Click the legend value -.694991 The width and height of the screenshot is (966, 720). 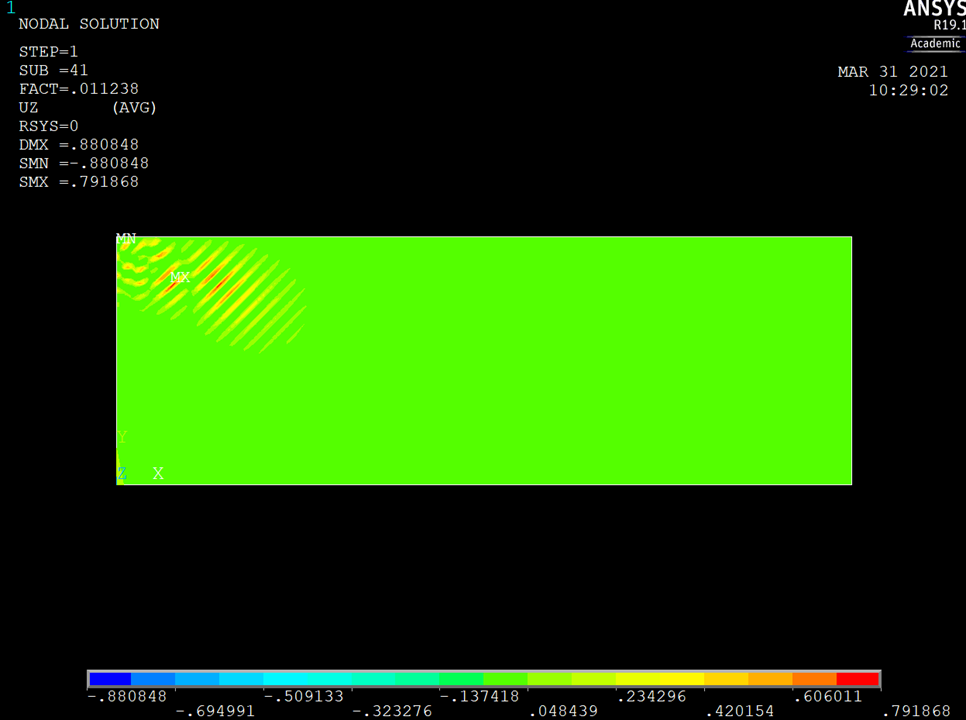coord(215,711)
